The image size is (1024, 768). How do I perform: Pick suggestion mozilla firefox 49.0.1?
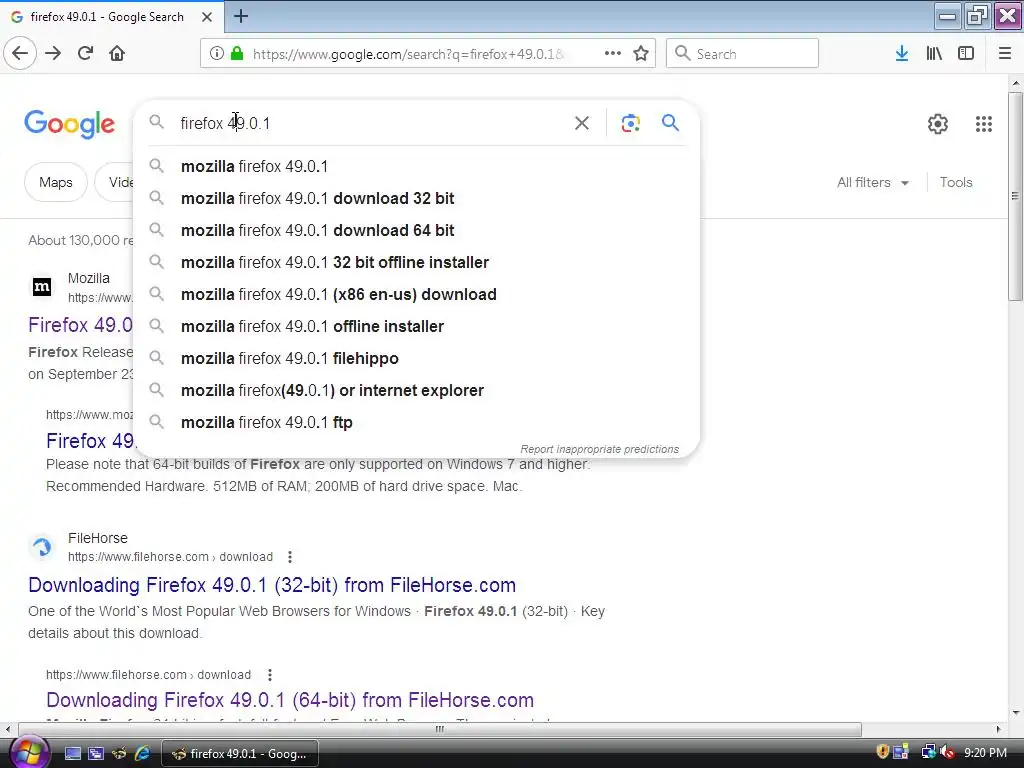pos(417,166)
